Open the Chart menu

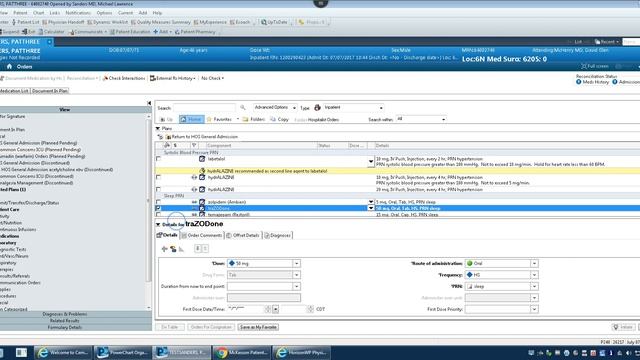(38, 13)
